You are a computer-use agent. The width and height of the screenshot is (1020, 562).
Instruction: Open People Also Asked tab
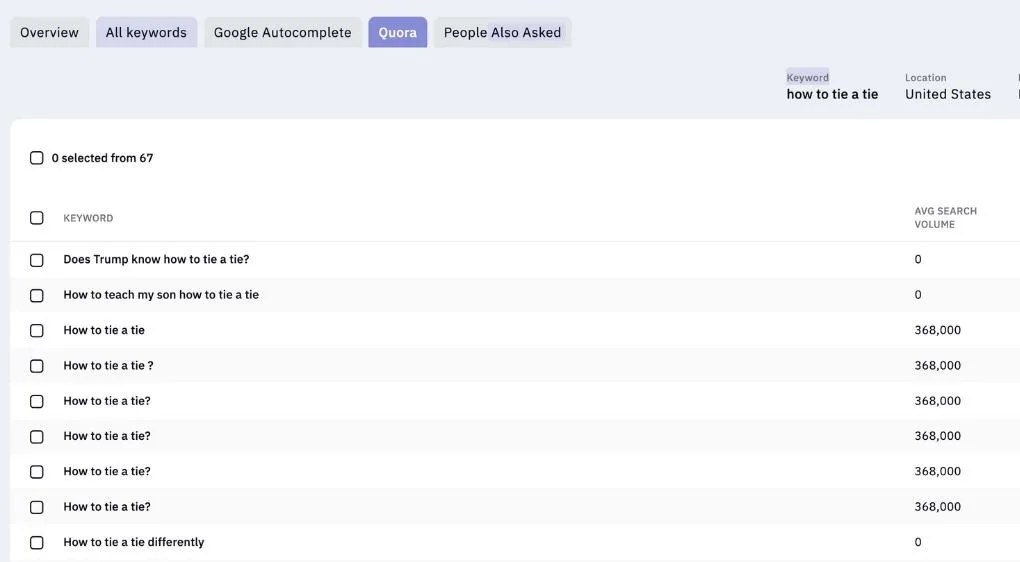point(502,33)
